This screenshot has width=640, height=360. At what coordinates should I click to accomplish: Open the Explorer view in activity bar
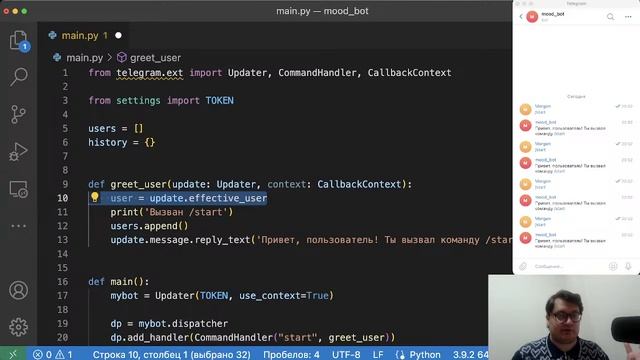[18, 40]
